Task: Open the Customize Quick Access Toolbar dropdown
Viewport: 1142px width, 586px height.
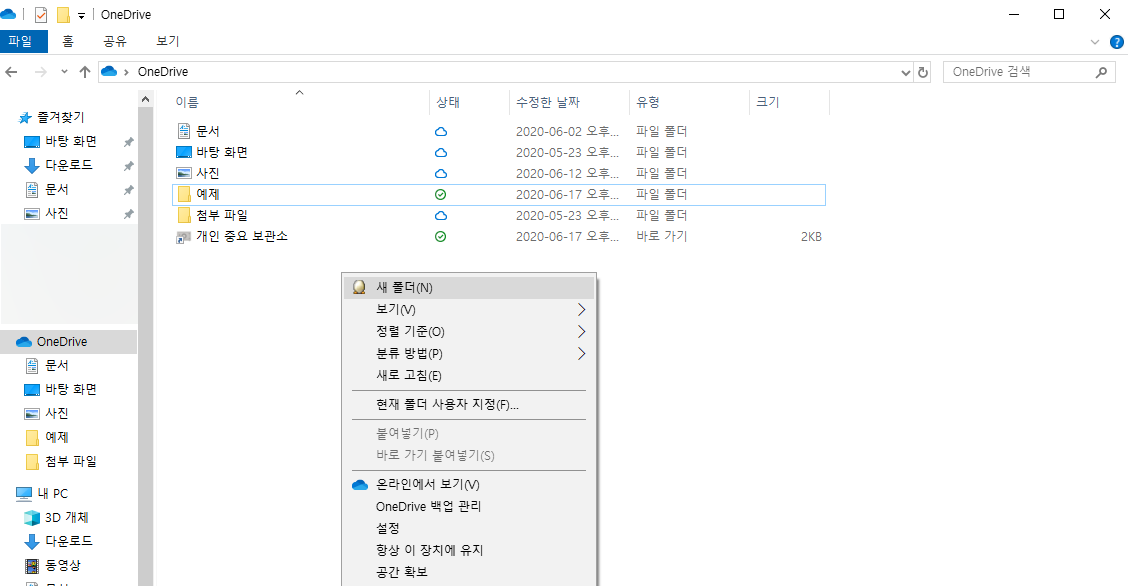Action: click(x=82, y=15)
